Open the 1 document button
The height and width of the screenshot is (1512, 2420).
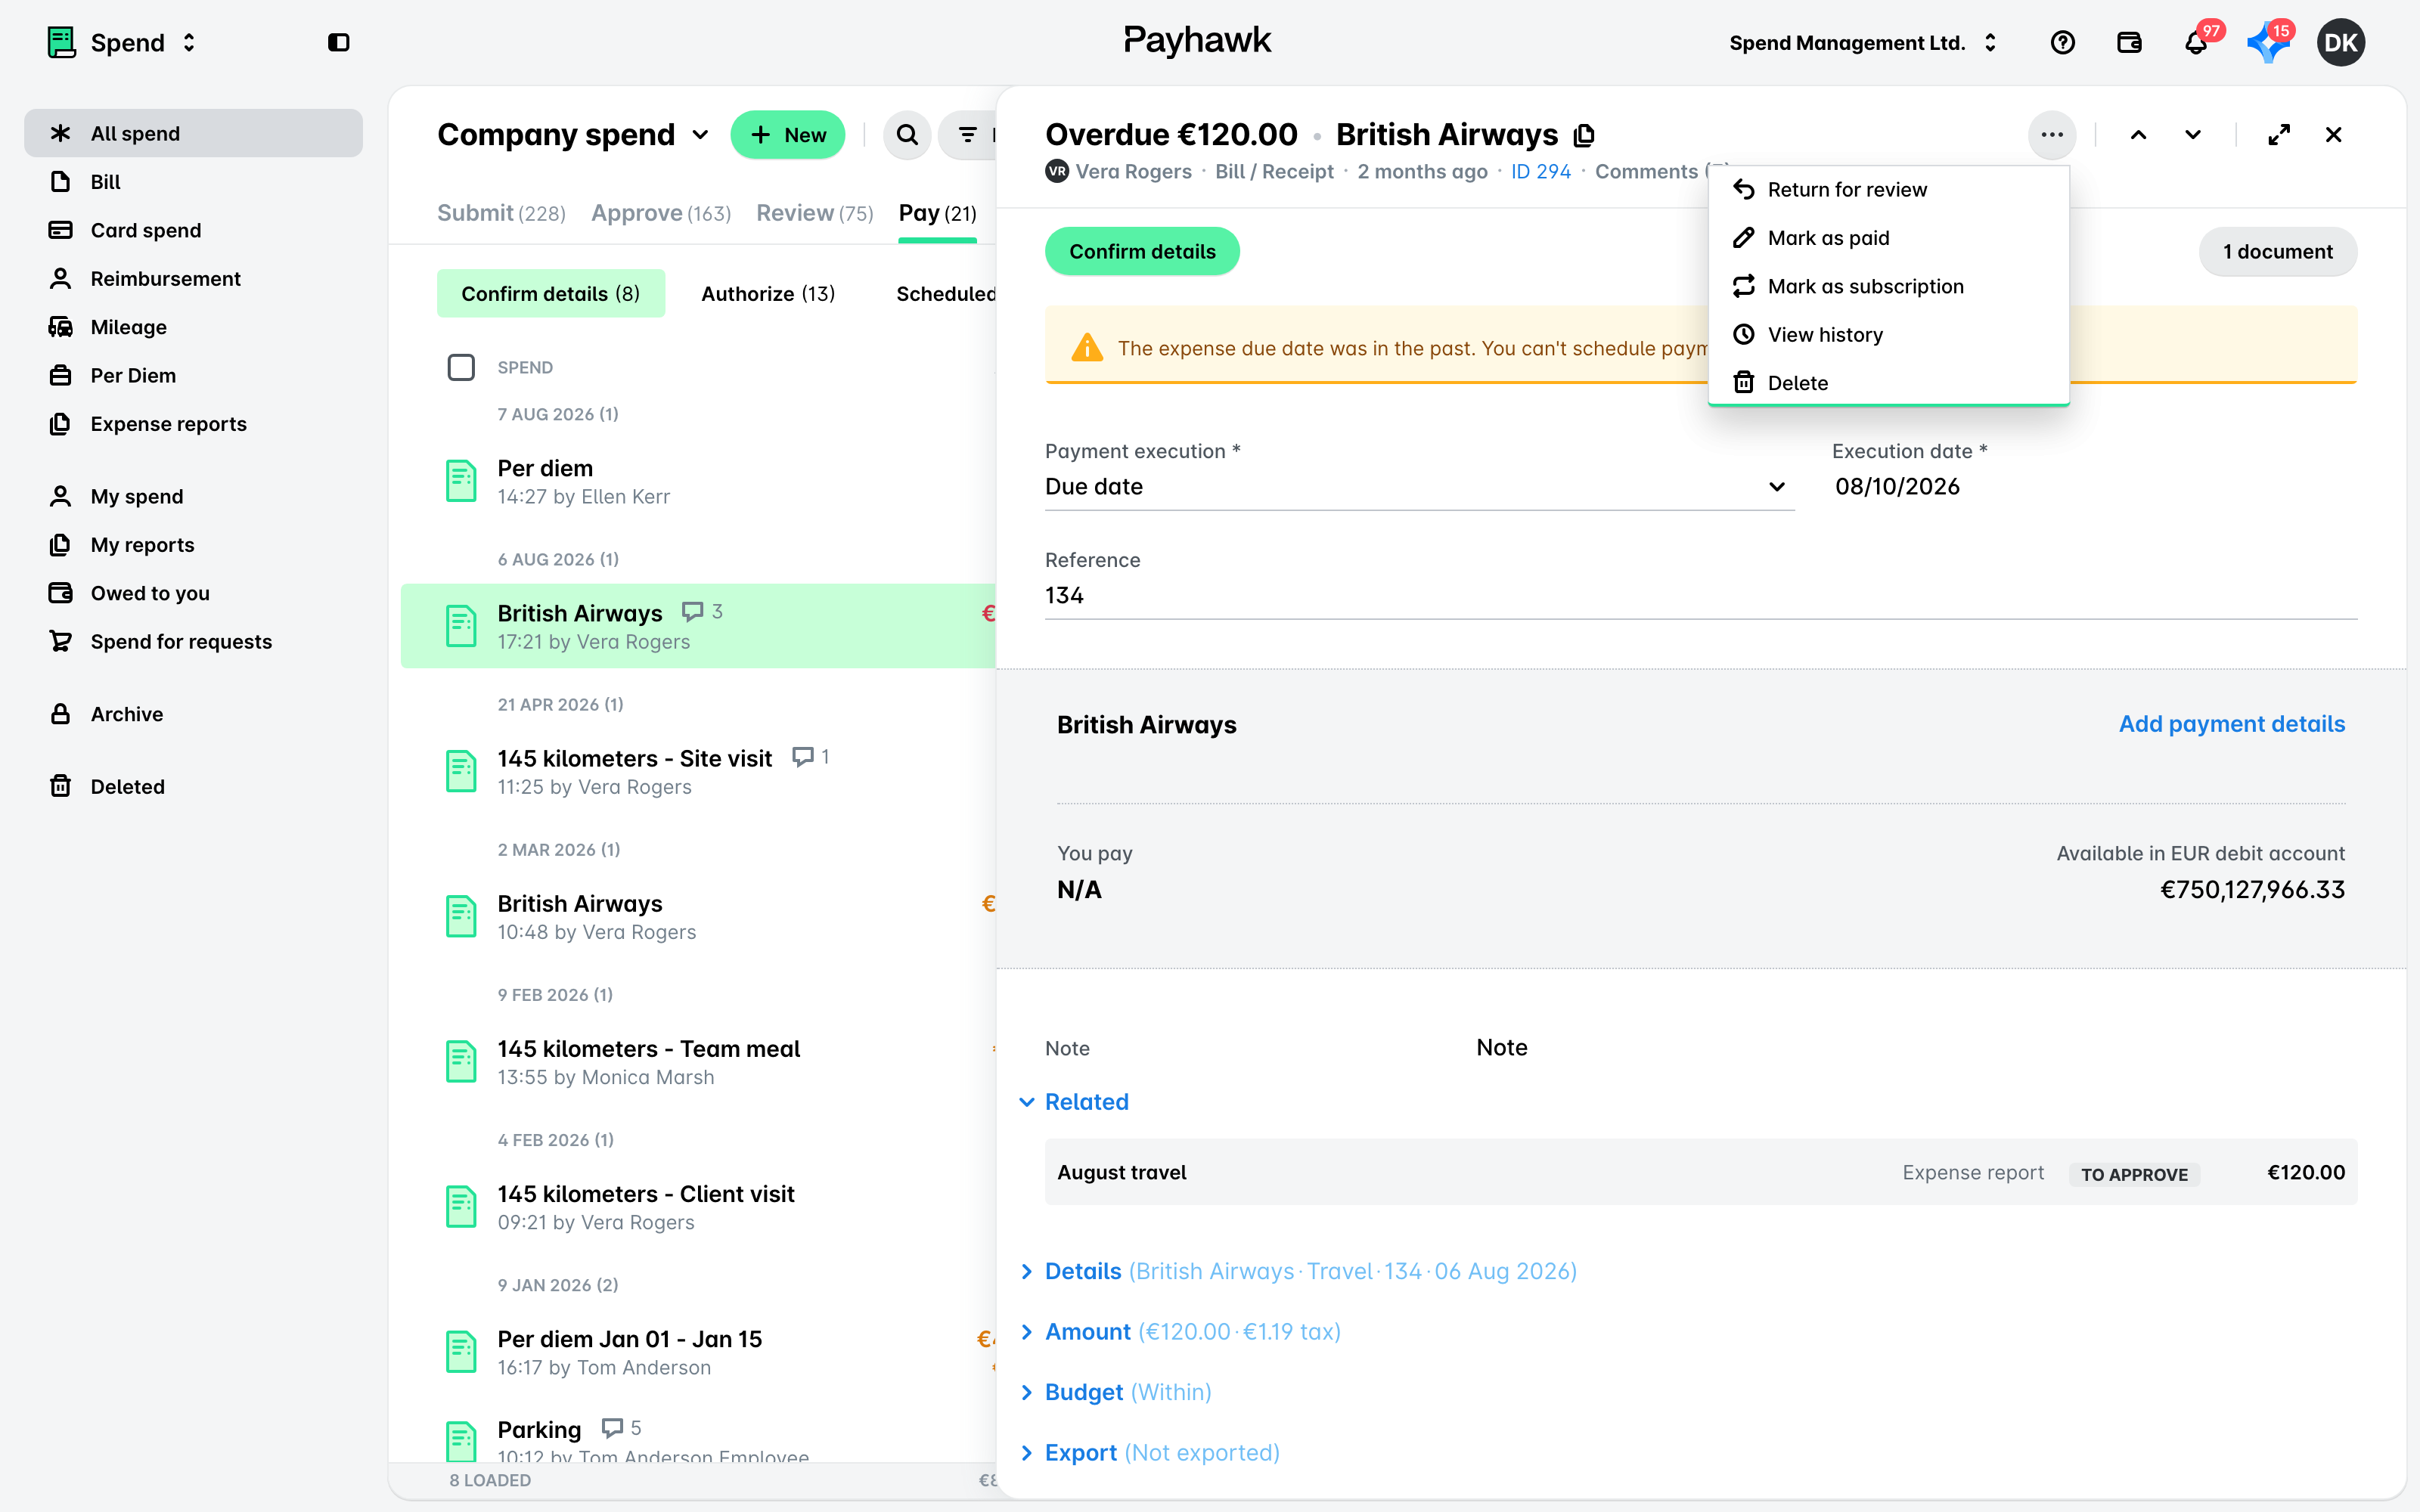coord(2277,252)
